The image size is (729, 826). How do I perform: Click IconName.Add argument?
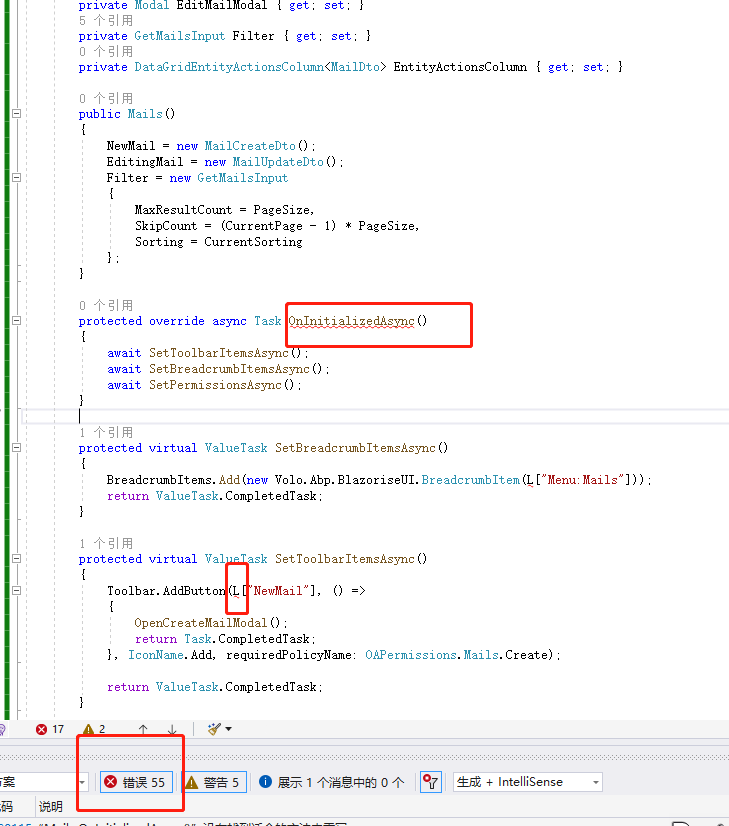[171, 655]
